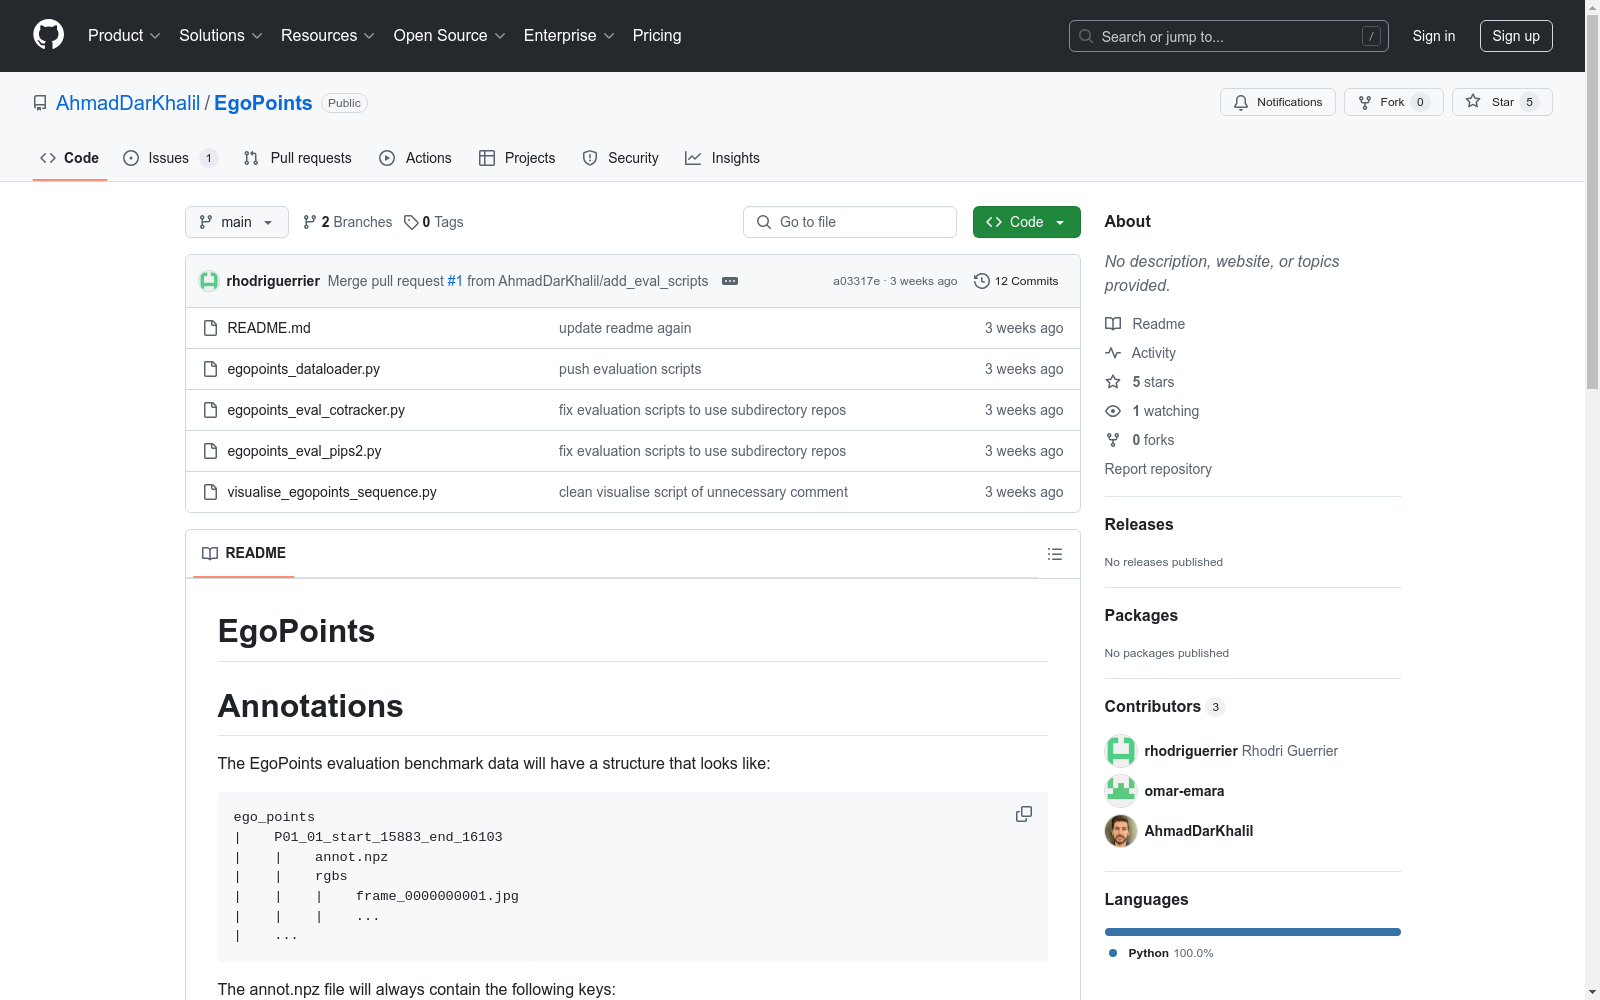
Task: Focus the Go to file input
Action: point(850,222)
